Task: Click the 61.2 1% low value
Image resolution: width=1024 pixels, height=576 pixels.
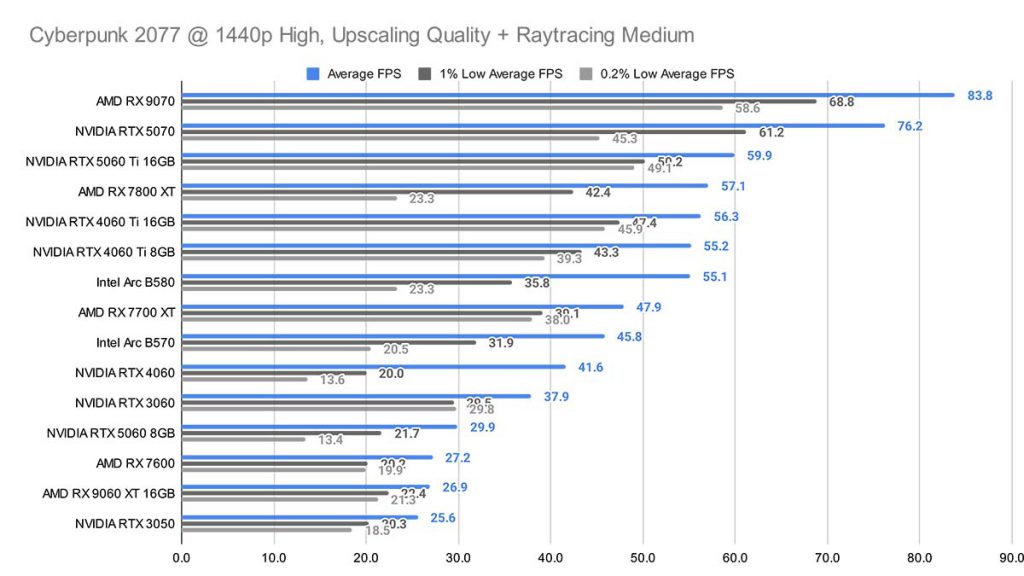Action: click(x=771, y=133)
